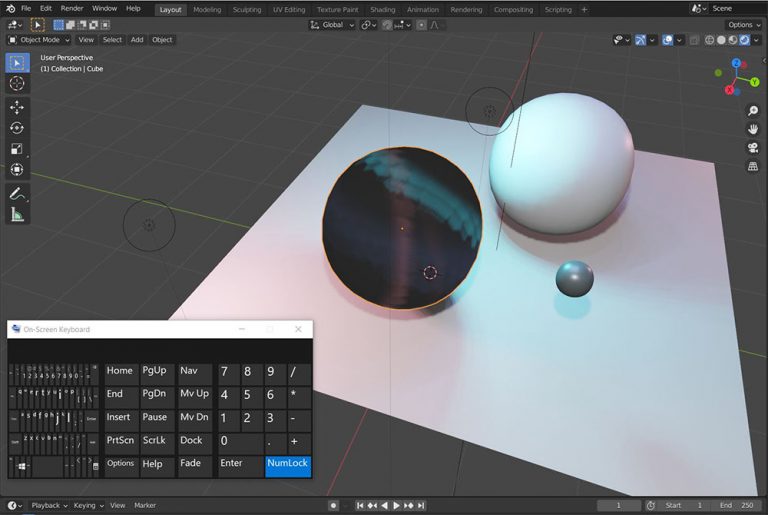Switch to the UV Editing workspace tab

tap(289, 9)
